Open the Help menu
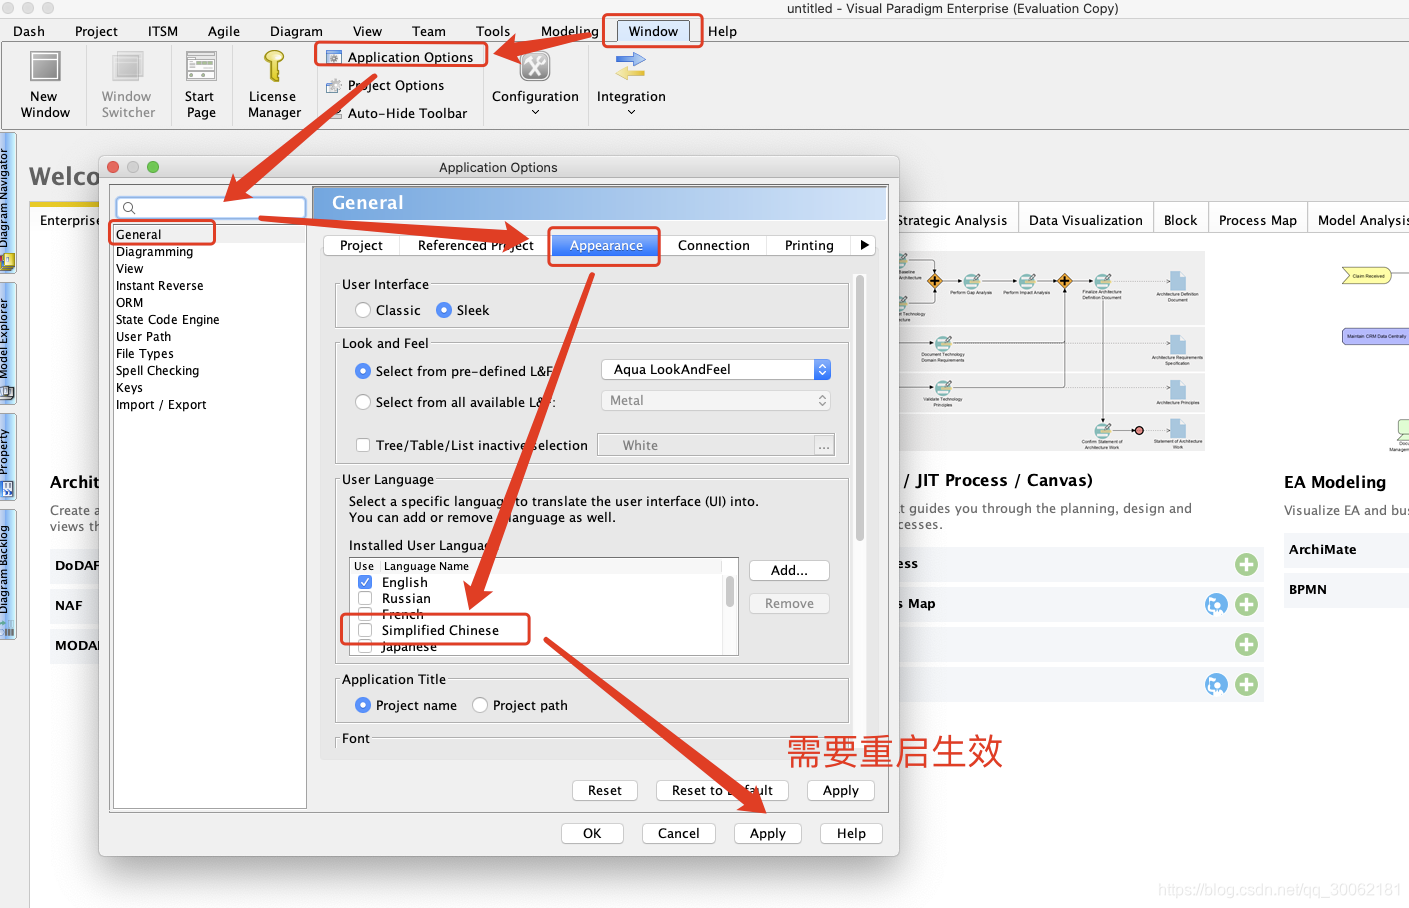The width and height of the screenshot is (1409, 908). click(722, 31)
